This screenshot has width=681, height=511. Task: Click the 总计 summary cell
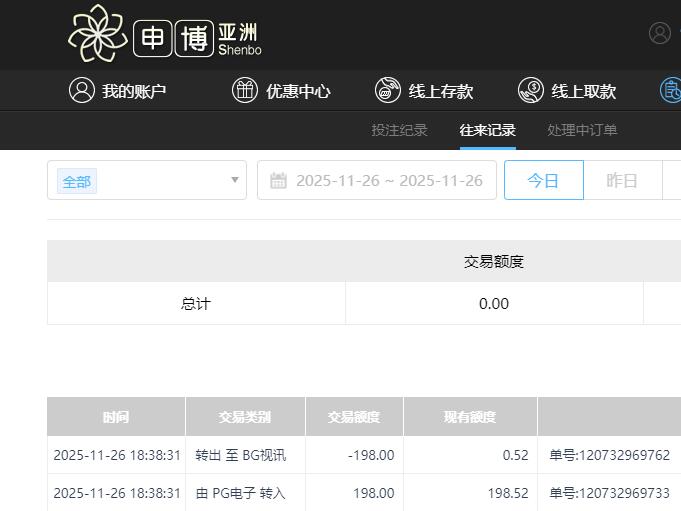click(x=196, y=303)
